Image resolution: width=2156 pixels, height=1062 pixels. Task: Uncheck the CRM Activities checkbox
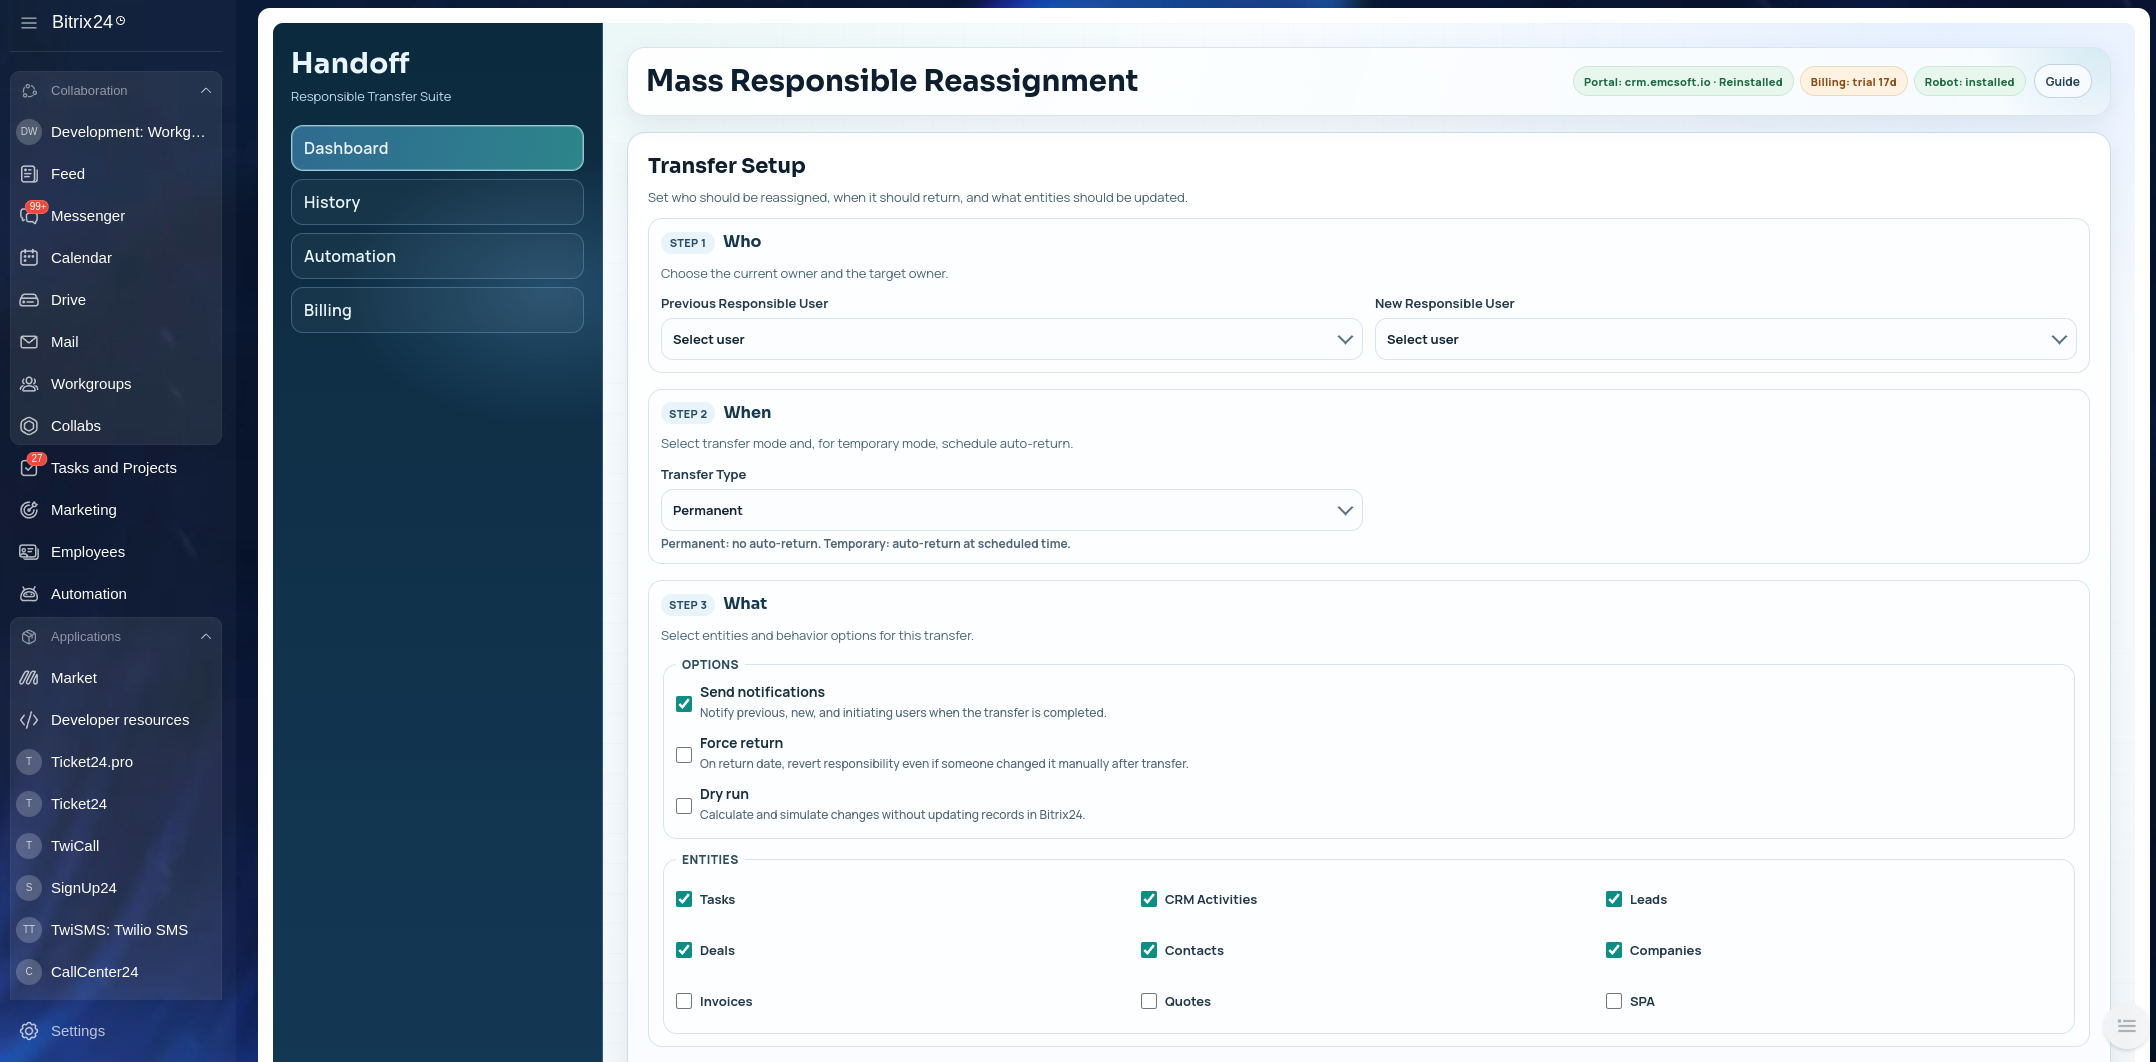point(1149,899)
